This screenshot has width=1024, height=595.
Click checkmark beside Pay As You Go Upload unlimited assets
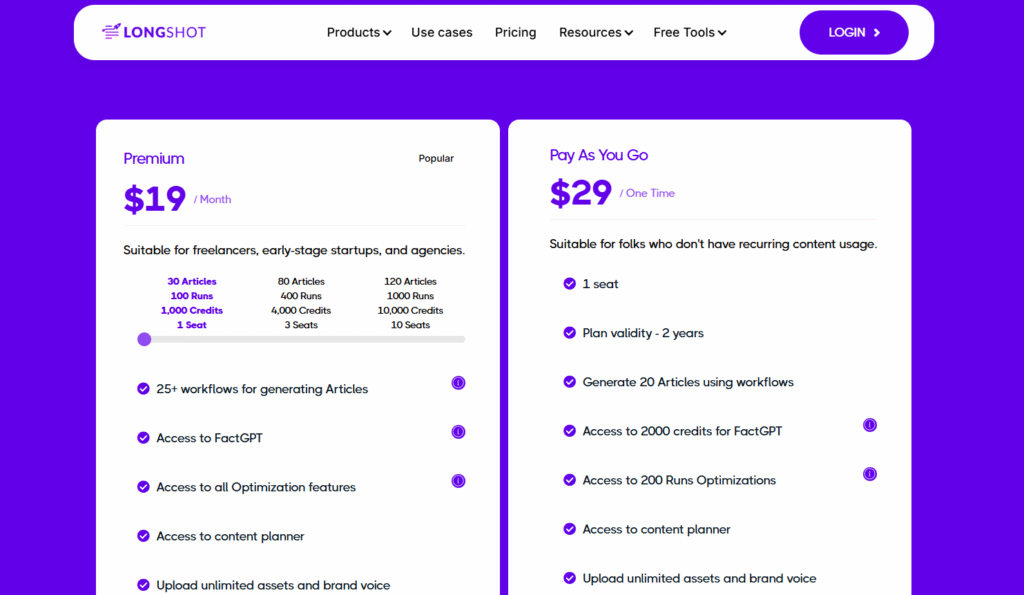[x=569, y=577]
